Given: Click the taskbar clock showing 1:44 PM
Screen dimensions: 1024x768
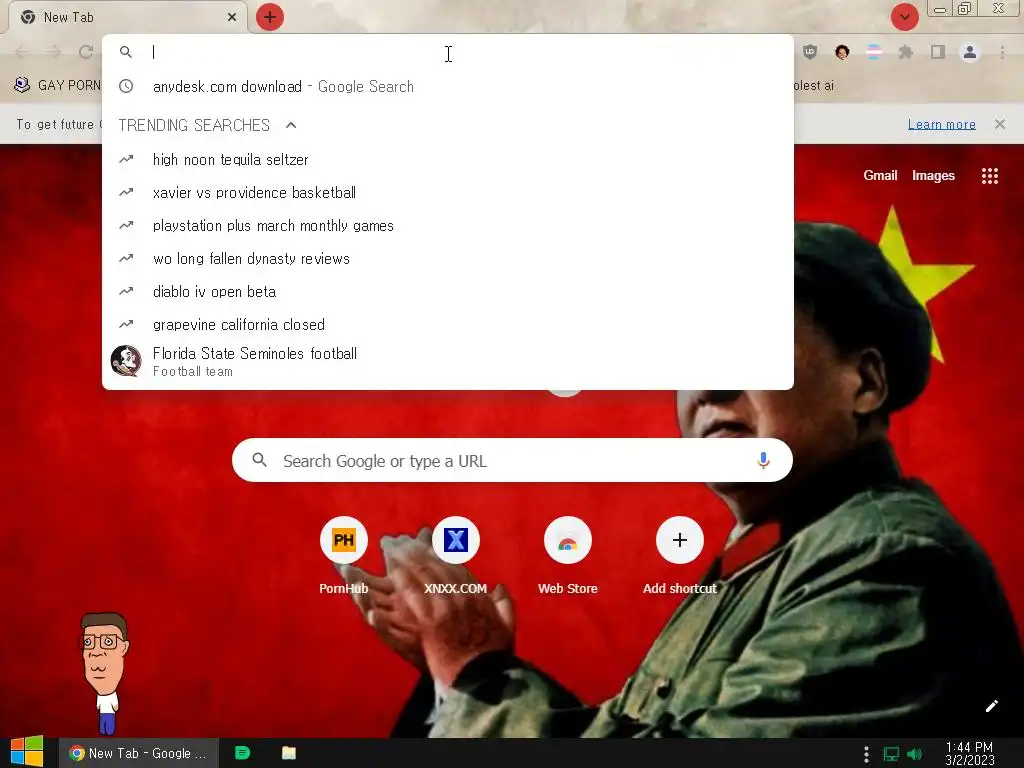Looking at the screenshot, I should coord(969,753).
